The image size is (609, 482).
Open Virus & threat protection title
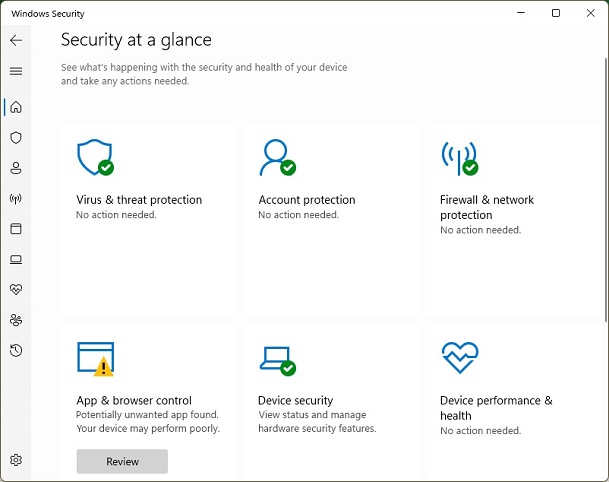pyautogui.click(x=139, y=200)
